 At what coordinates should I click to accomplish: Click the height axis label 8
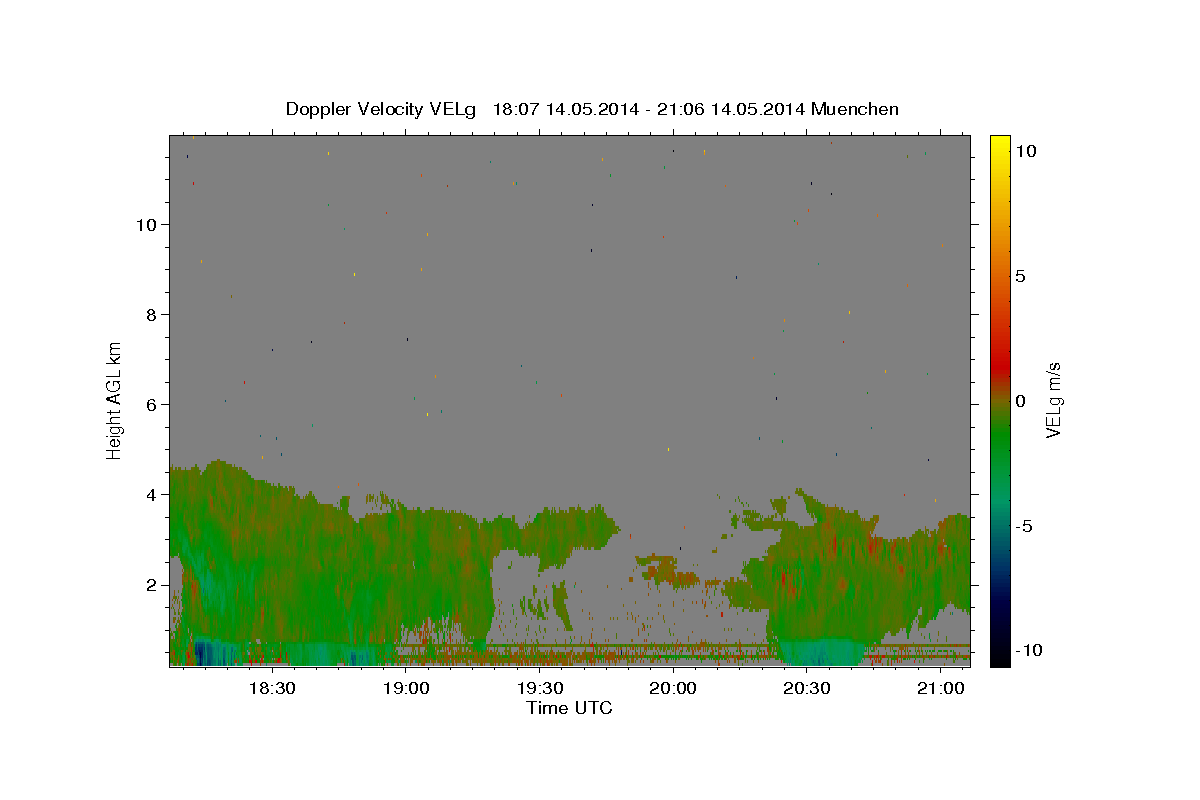tap(152, 314)
